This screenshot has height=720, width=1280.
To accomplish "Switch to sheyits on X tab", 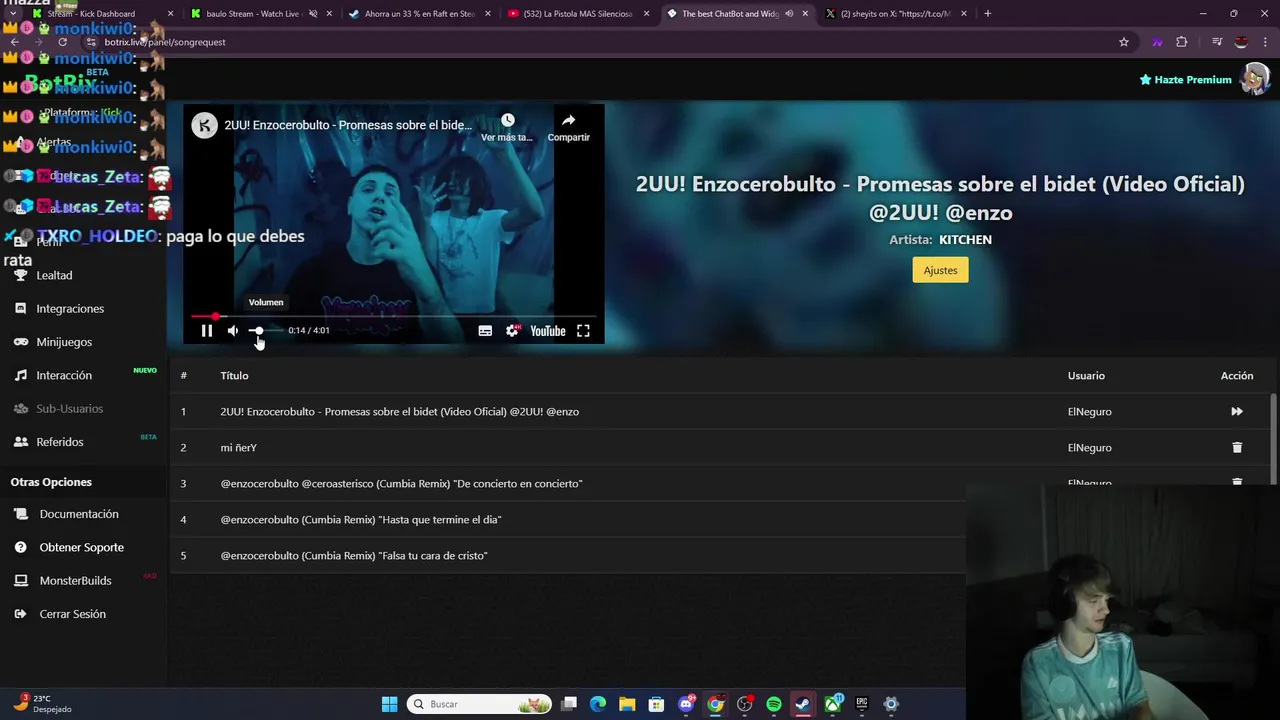I will tap(897, 14).
